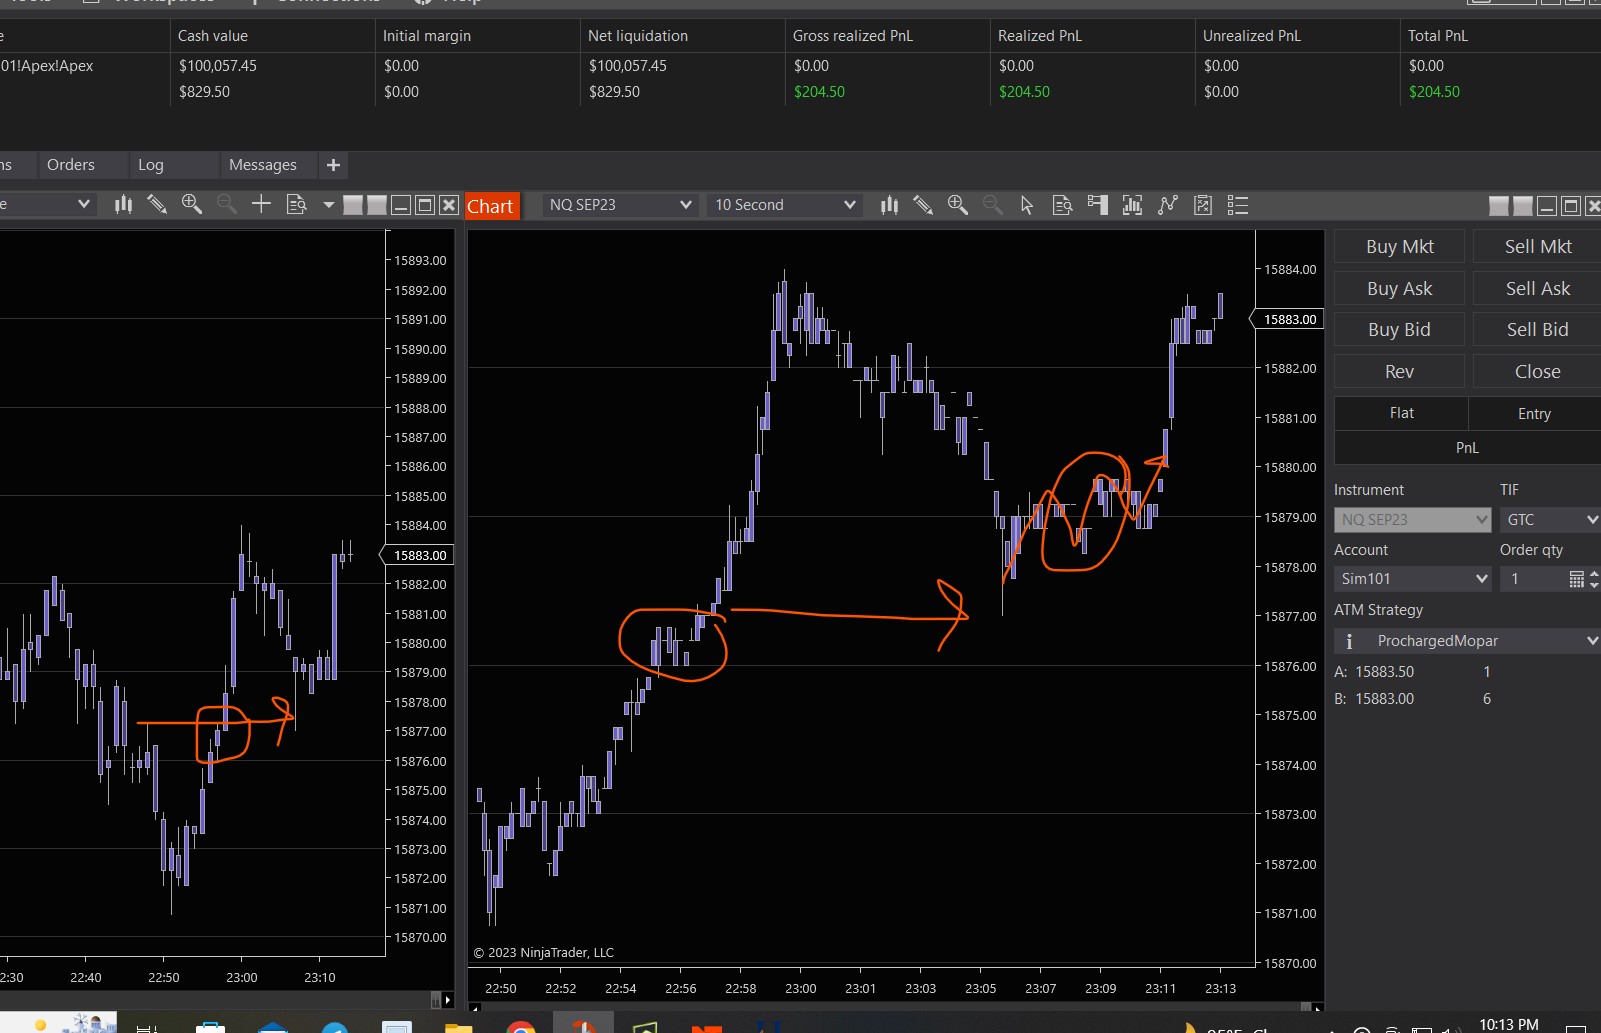Expand the 10 Second interval dropdown

[785, 205]
